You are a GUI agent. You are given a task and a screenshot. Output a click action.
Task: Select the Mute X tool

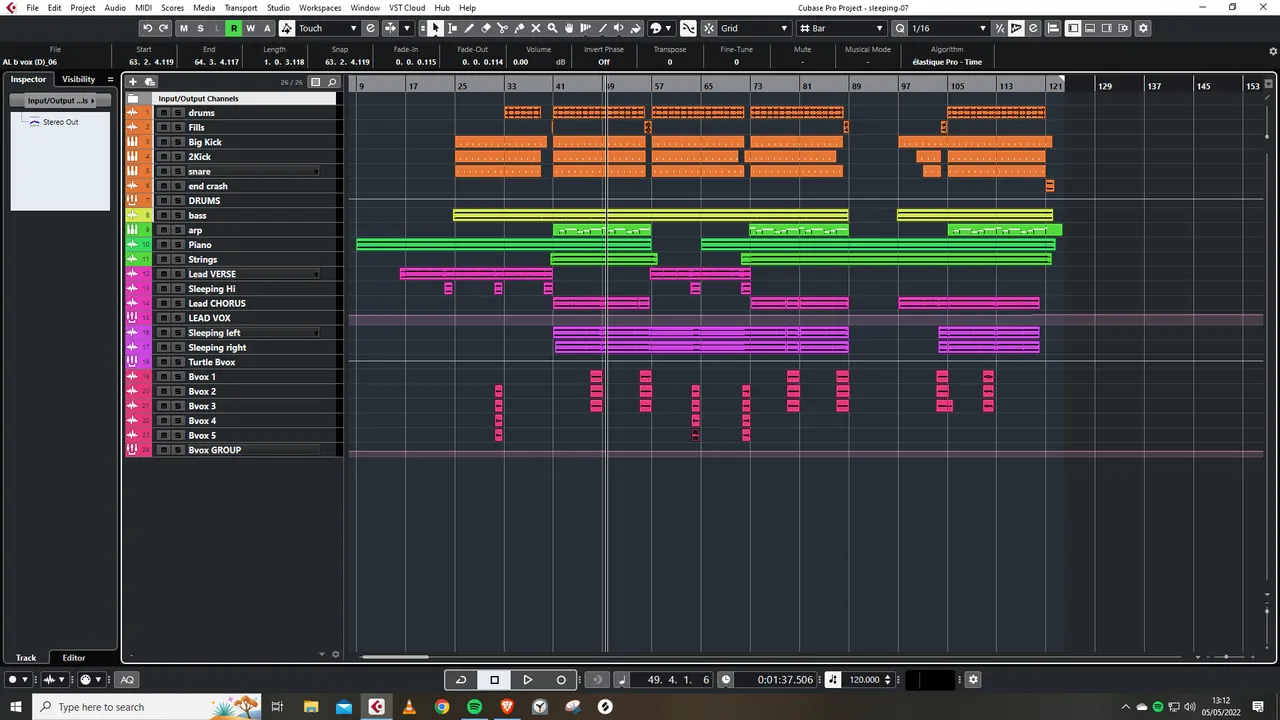(536, 28)
